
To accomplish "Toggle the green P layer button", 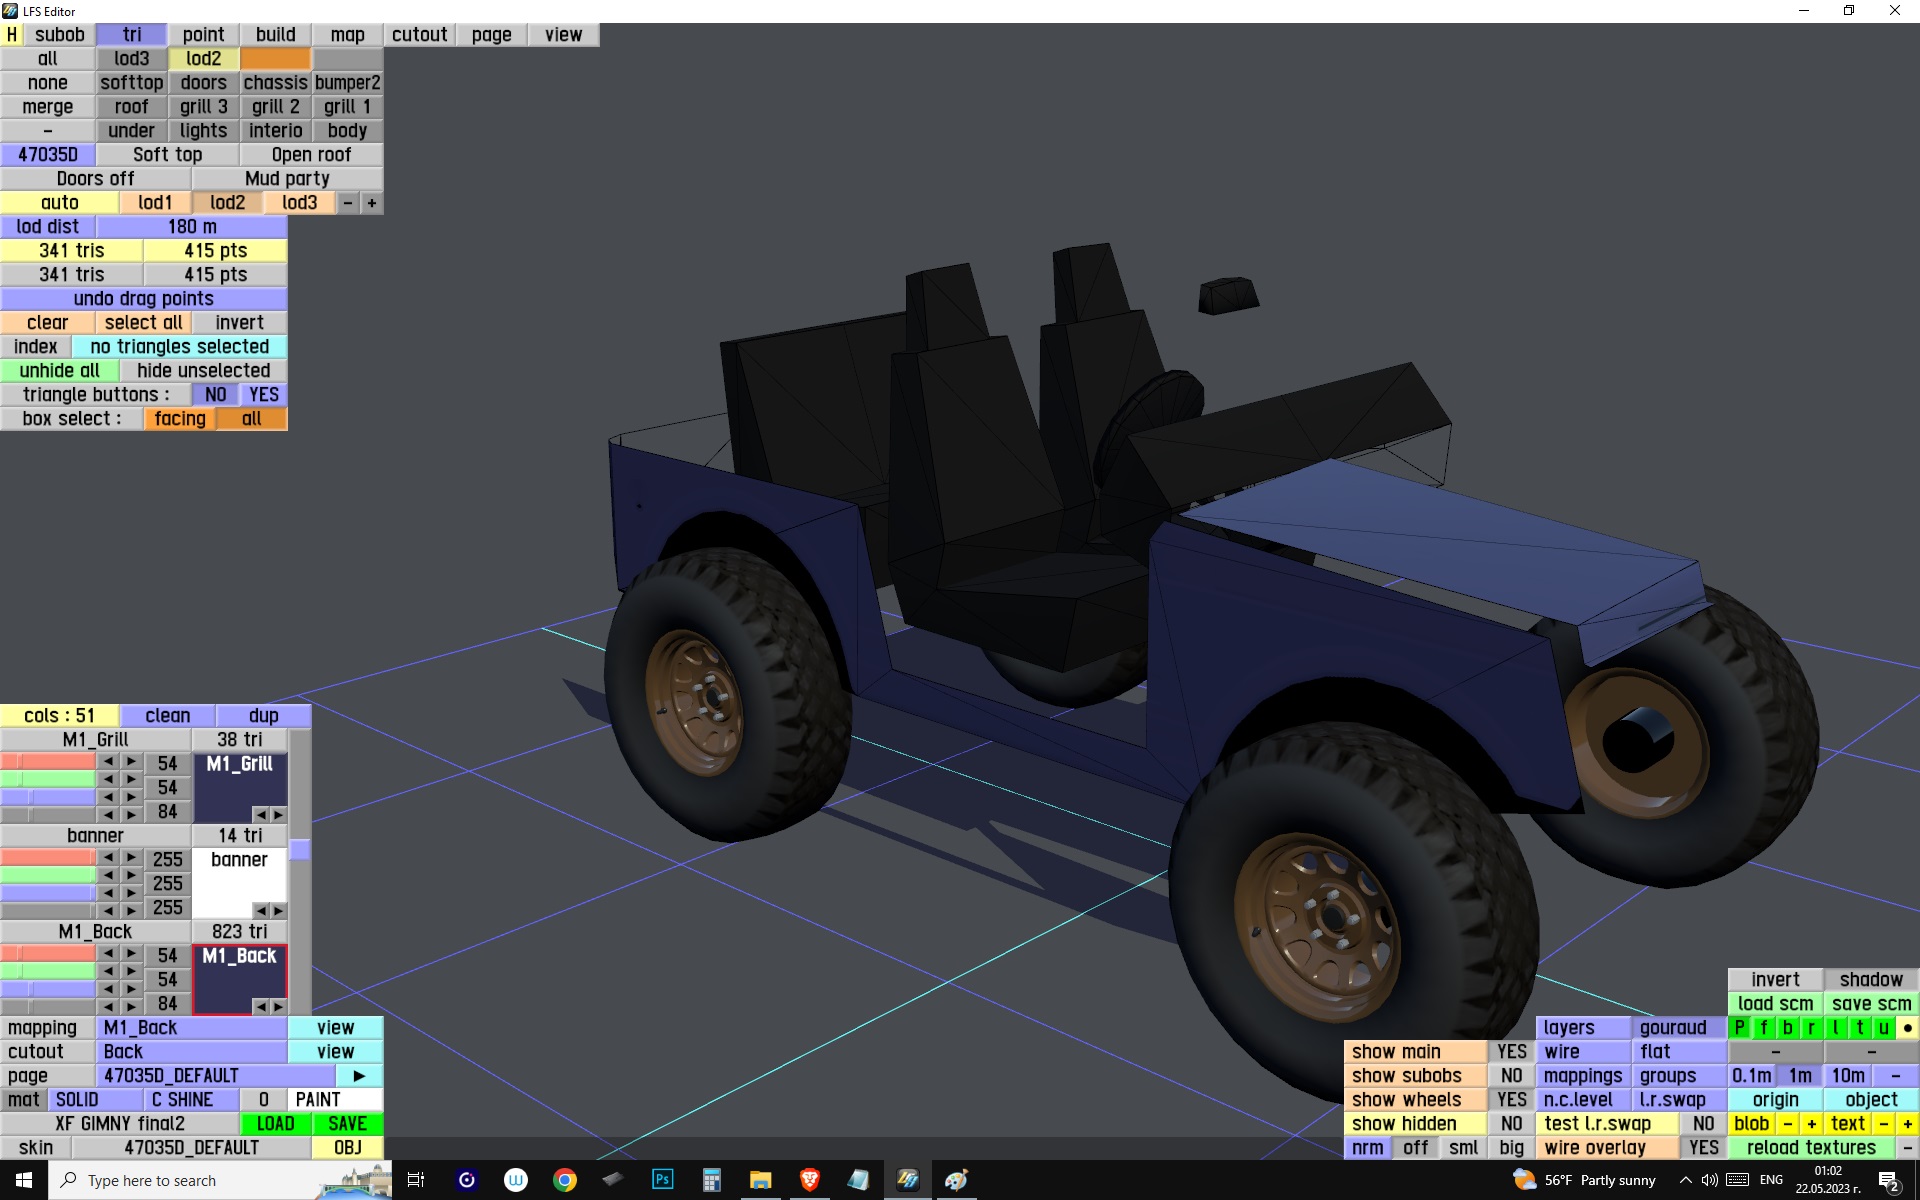I will click(x=1740, y=1028).
